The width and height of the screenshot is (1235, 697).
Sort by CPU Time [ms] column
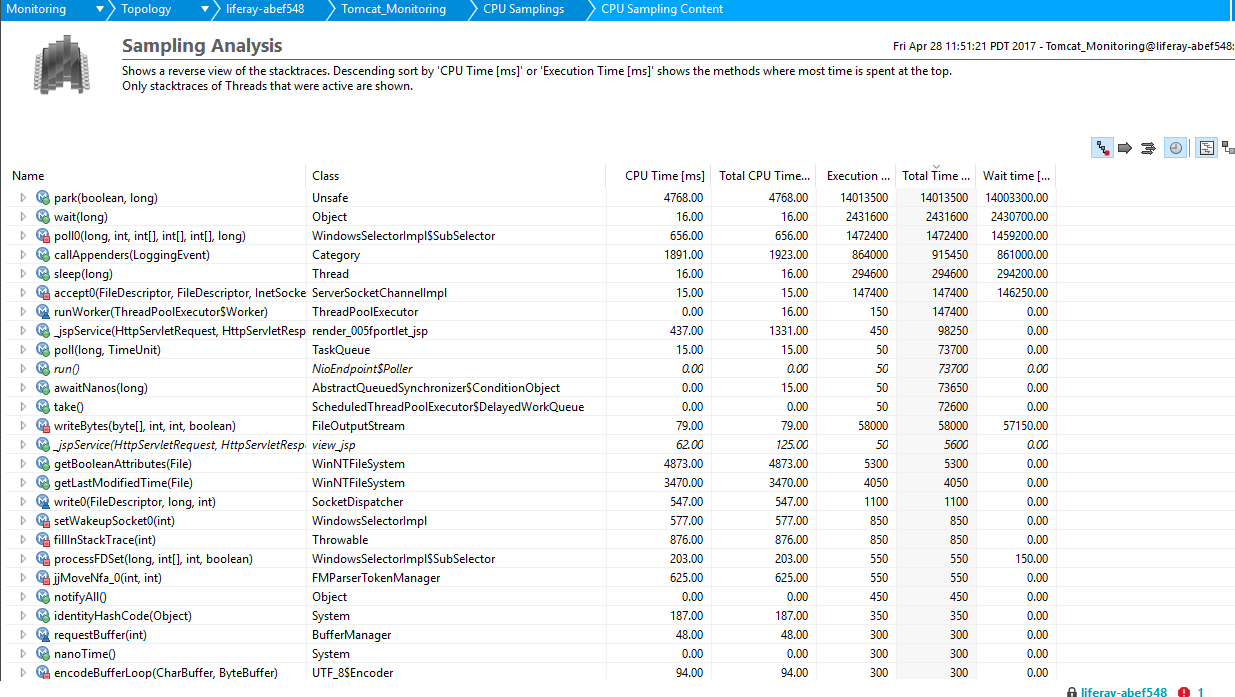[x=665, y=176]
